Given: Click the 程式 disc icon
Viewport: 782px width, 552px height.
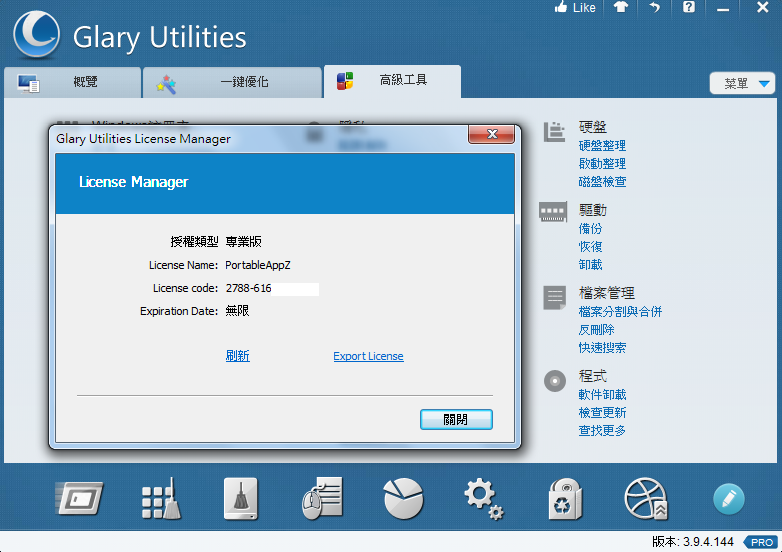Looking at the screenshot, I should pyautogui.click(x=555, y=381).
